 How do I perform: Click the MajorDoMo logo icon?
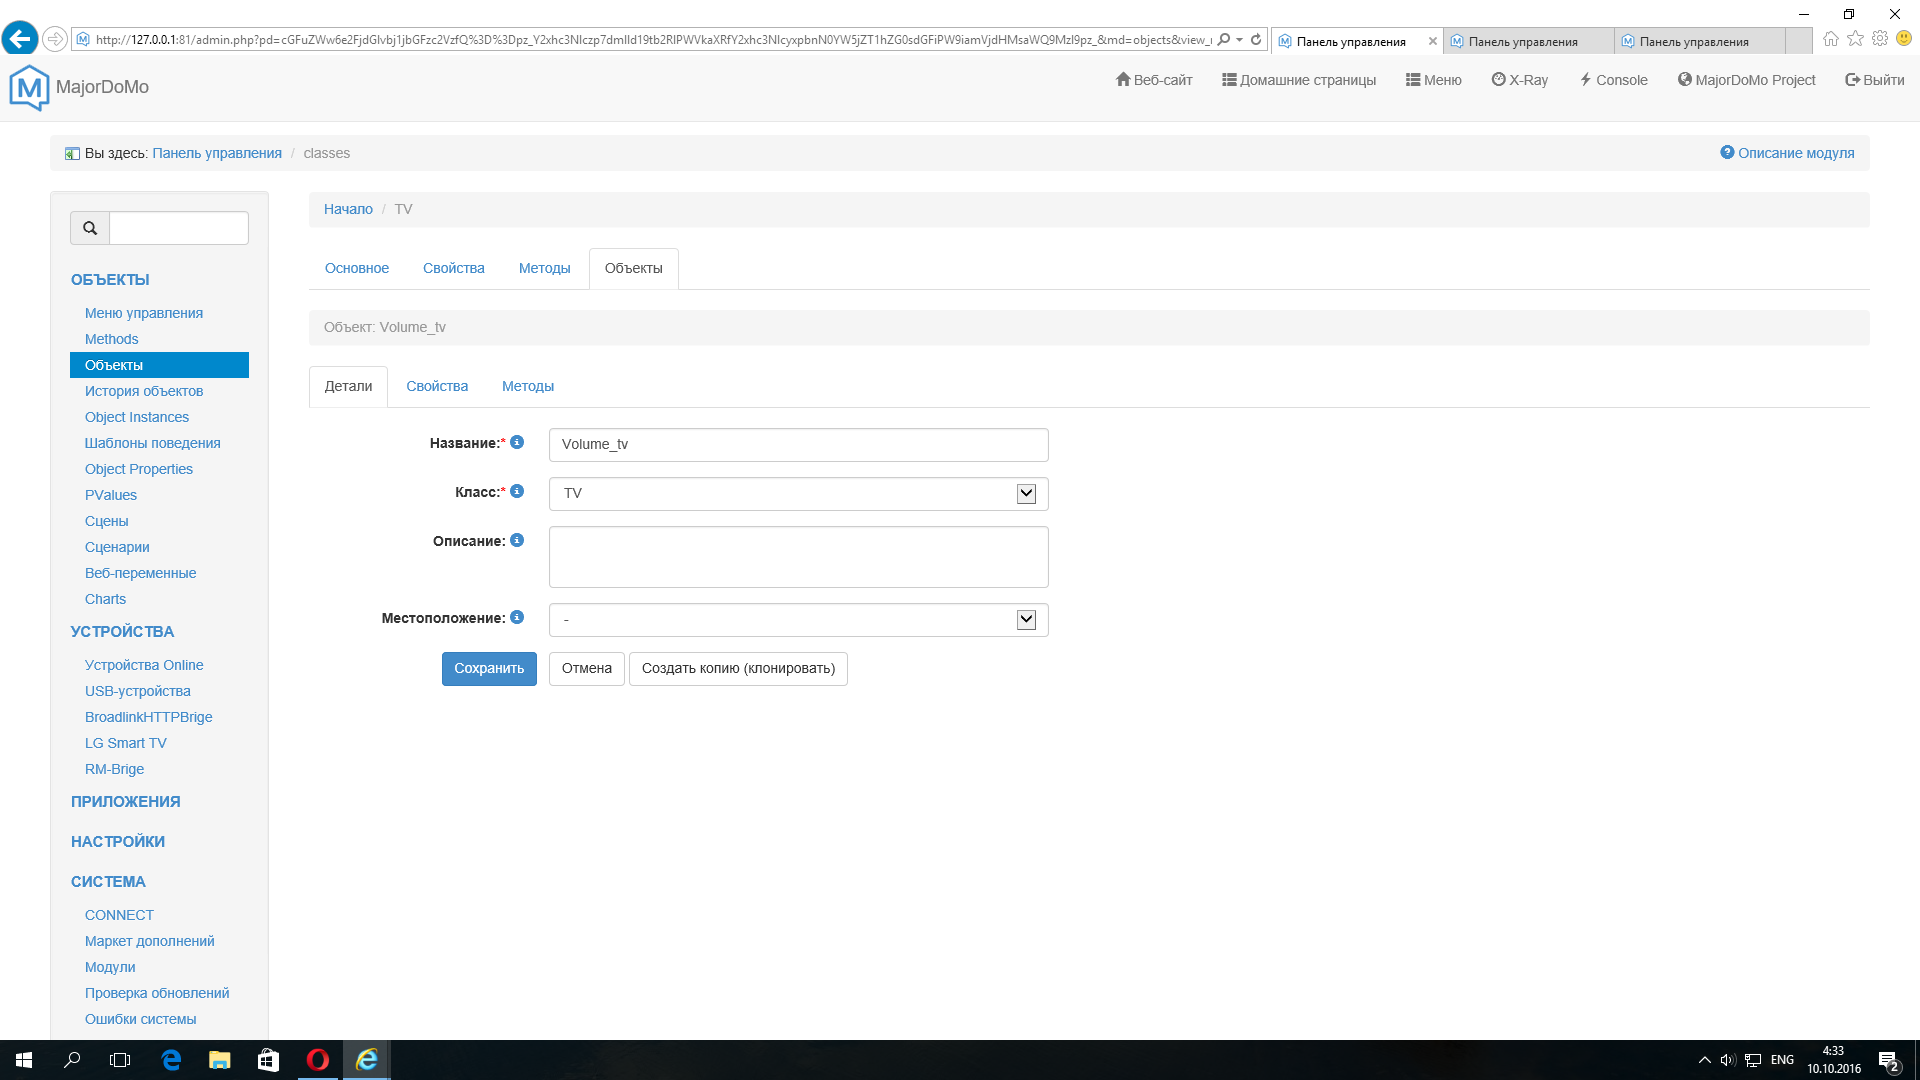[x=29, y=87]
